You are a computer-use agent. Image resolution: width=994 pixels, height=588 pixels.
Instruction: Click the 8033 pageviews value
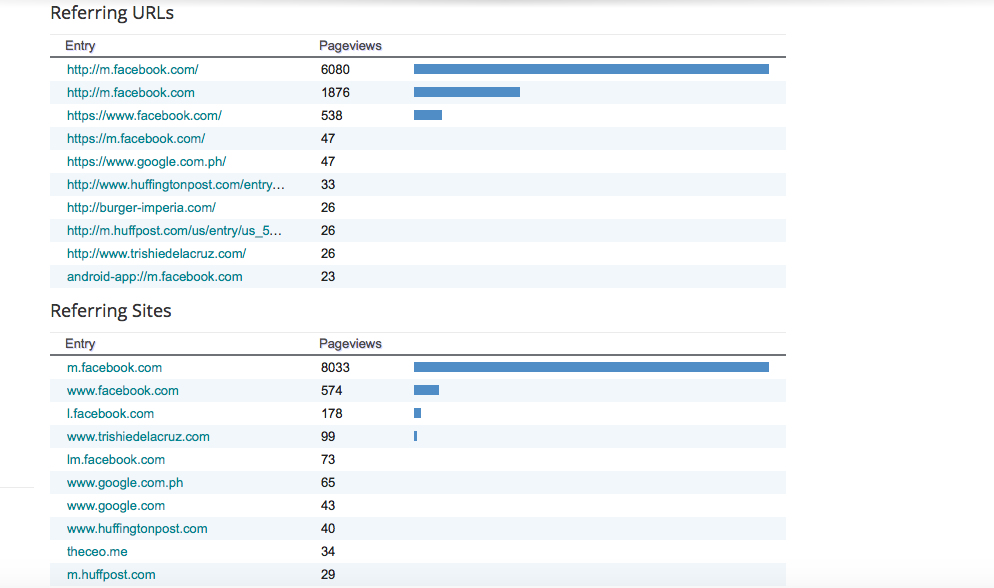pos(335,368)
